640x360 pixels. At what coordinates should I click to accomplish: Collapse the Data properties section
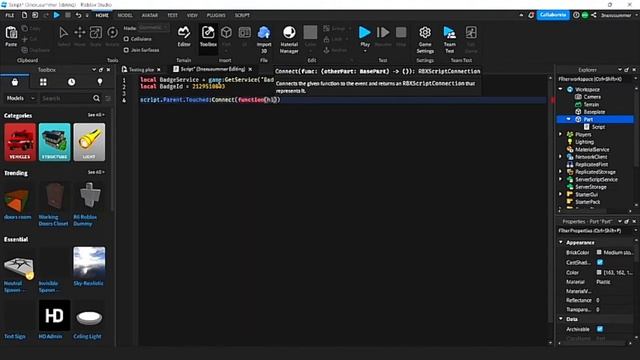click(561, 319)
